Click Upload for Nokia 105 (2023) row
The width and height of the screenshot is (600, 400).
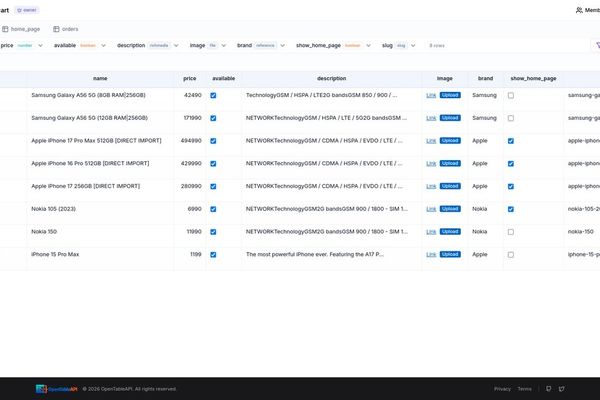[x=450, y=209]
